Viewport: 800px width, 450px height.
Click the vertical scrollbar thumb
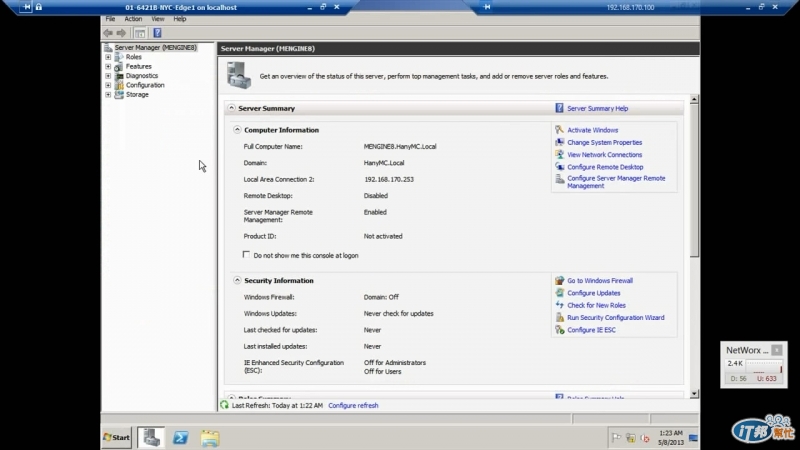(x=694, y=181)
